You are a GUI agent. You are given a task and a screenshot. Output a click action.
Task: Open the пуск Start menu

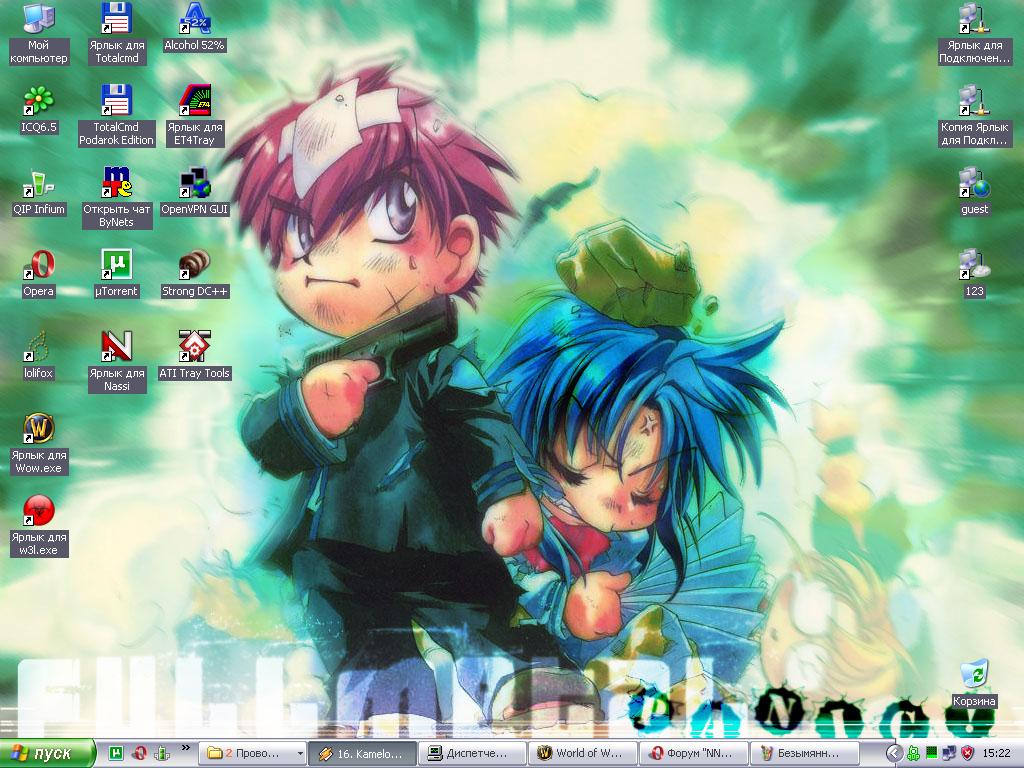tap(47, 754)
